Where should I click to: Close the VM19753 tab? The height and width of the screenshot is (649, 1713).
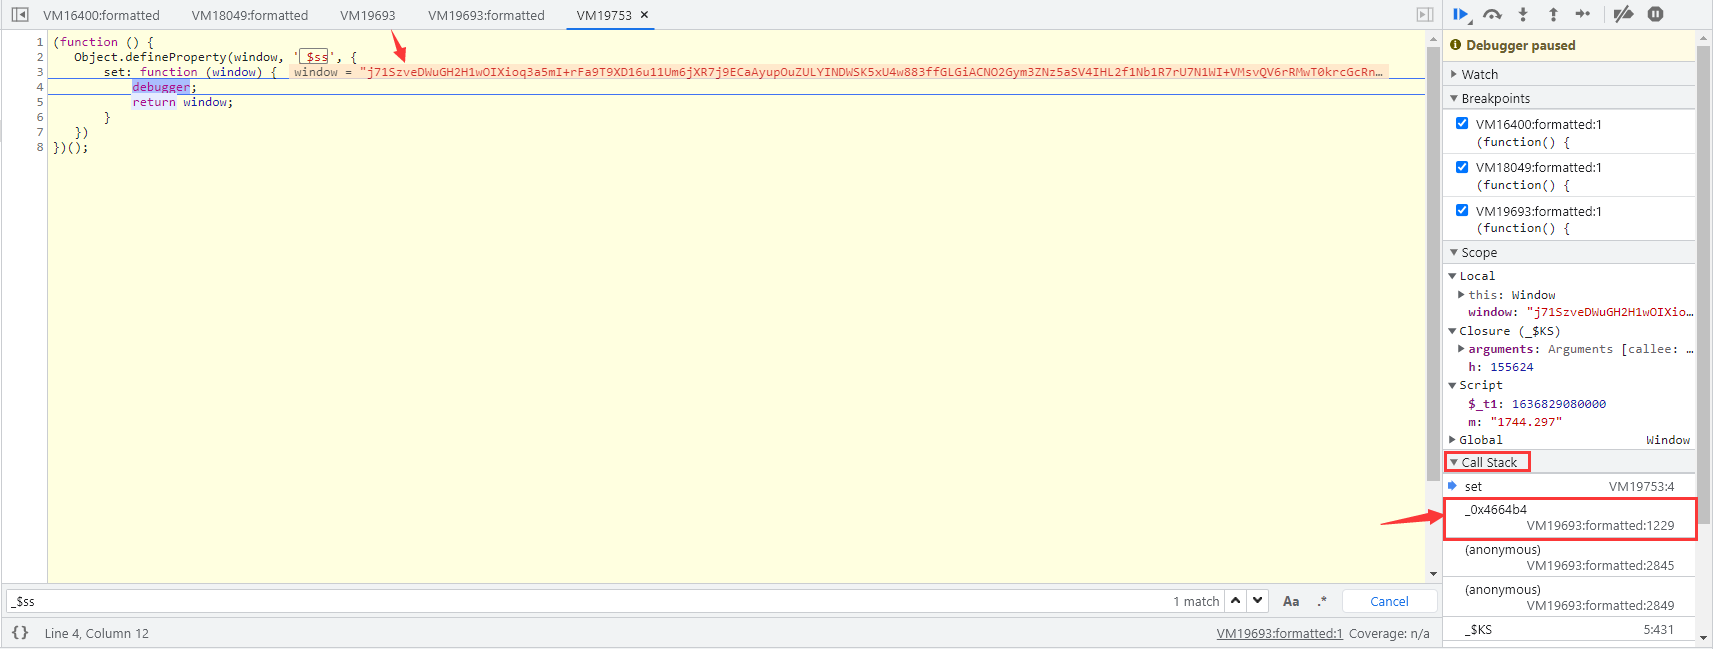(644, 15)
